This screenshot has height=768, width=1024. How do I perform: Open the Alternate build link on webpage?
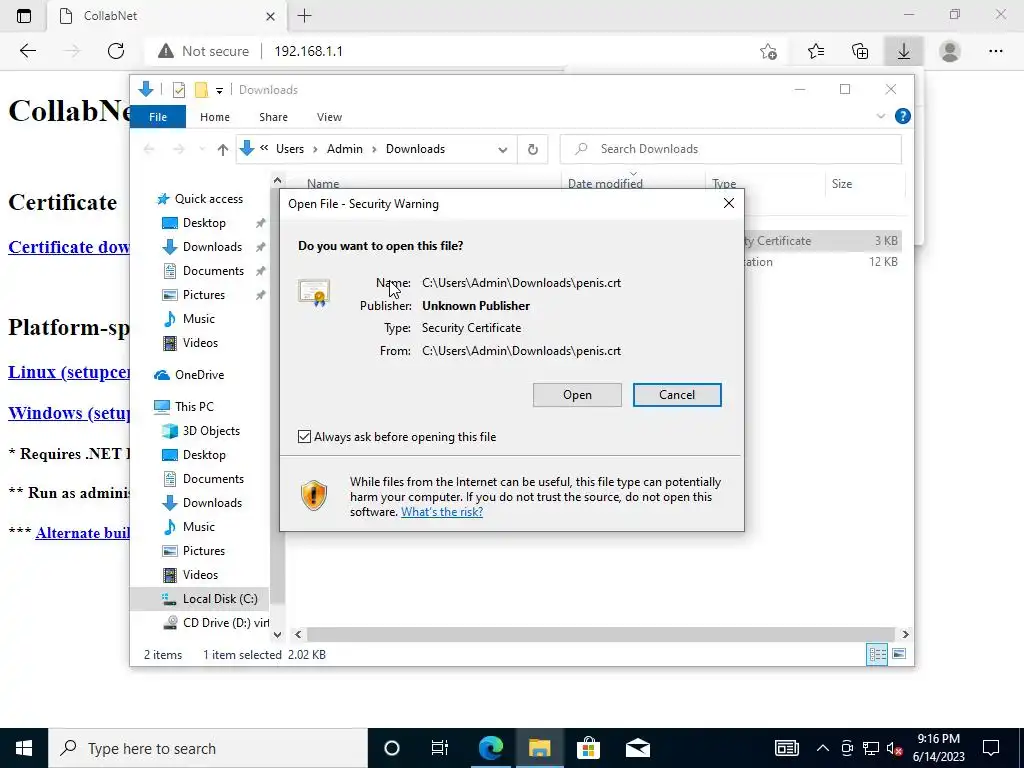coord(82,533)
